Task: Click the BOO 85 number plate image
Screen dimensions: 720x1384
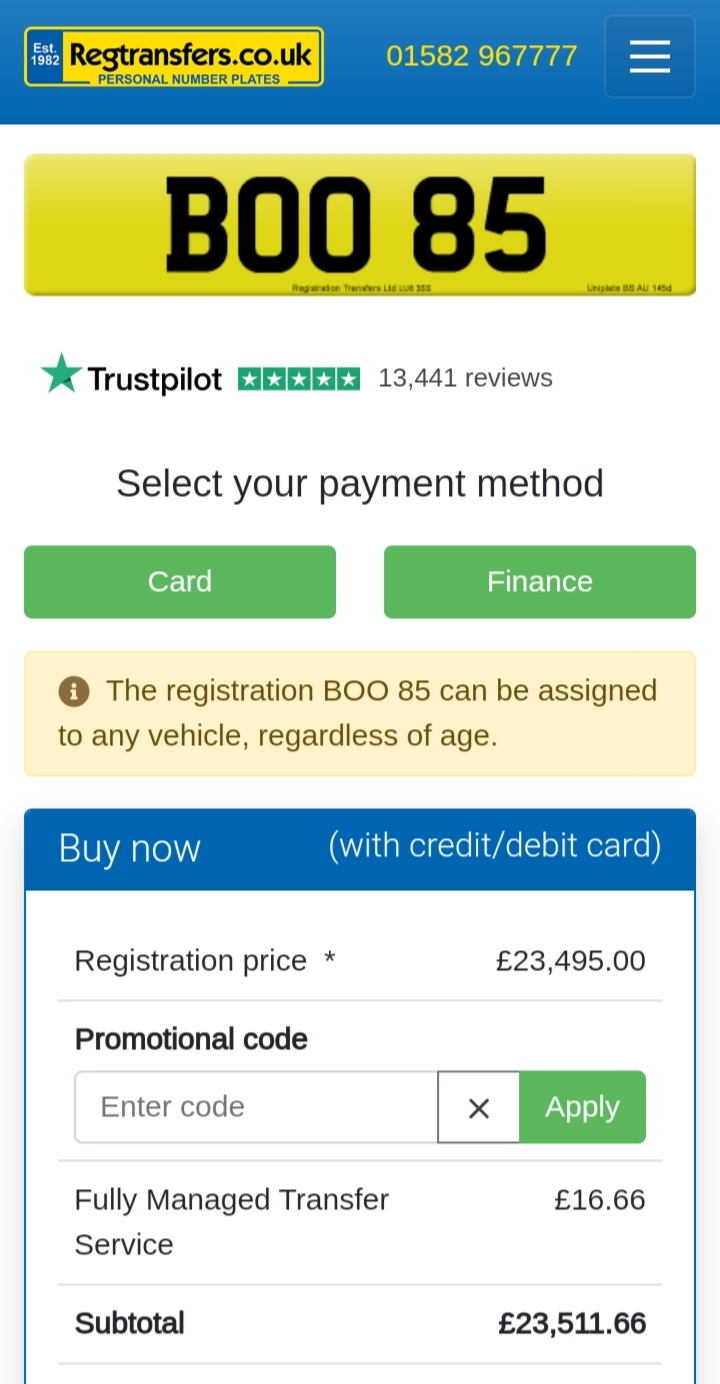Action: 360,225
